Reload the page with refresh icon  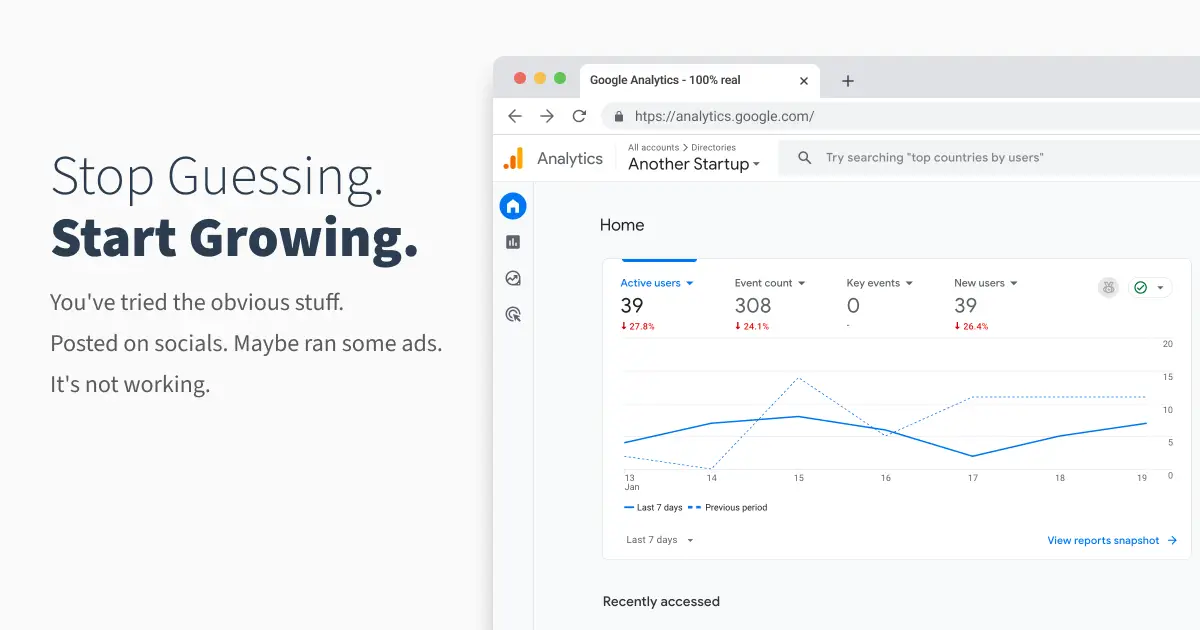point(579,116)
